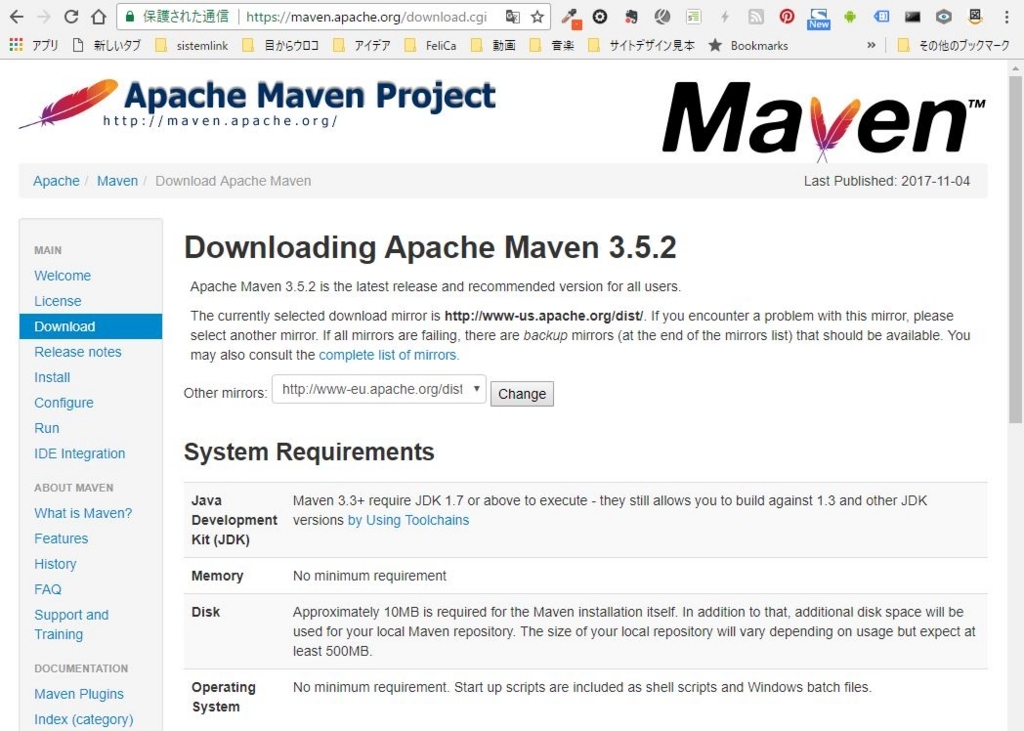Viewport: 1024px width, 731px height.
Task: Click the extension icon labeled New
Action: point(818,18)
